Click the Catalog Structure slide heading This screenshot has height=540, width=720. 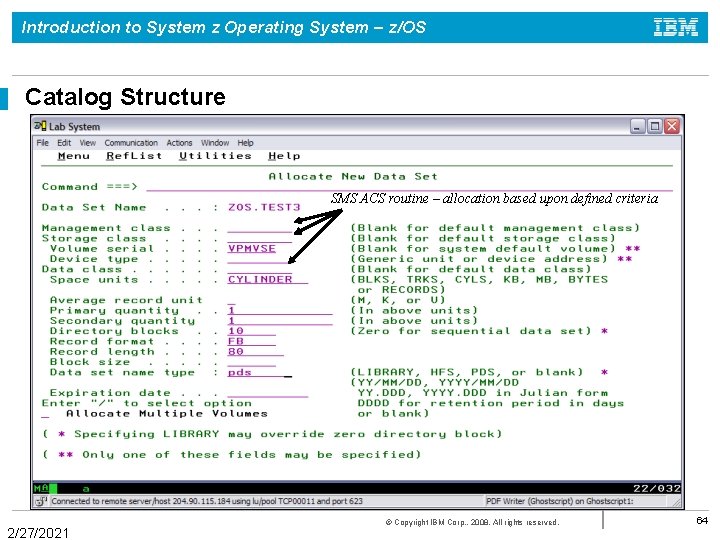click(x=125, y=97)
